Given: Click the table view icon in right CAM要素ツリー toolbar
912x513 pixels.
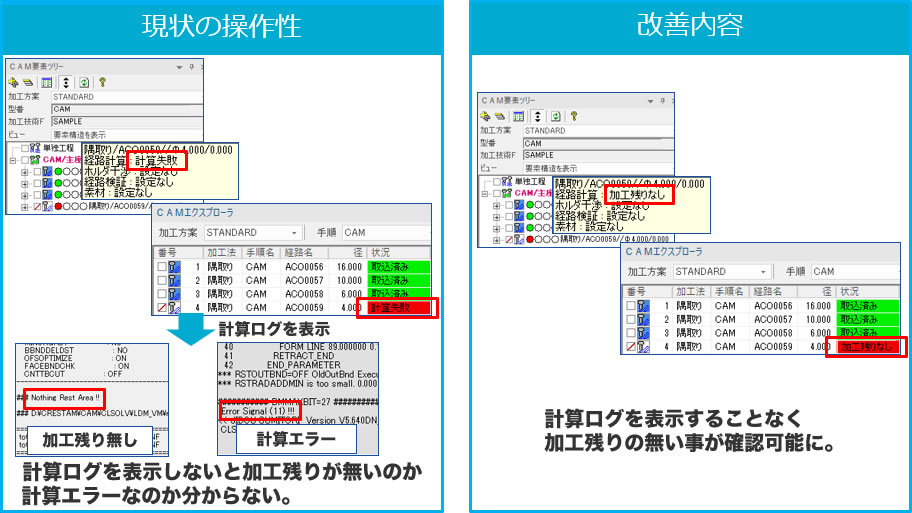Looking at the screenshot, I should (519, 116).
